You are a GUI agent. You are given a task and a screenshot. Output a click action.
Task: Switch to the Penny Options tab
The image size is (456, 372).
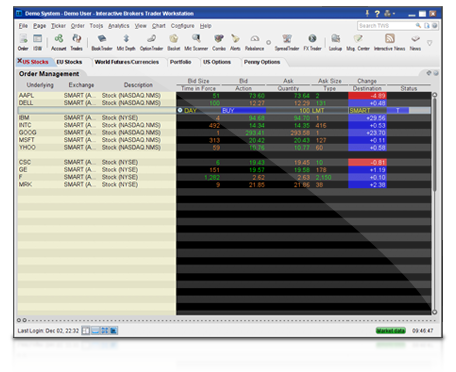coord(262,62)
